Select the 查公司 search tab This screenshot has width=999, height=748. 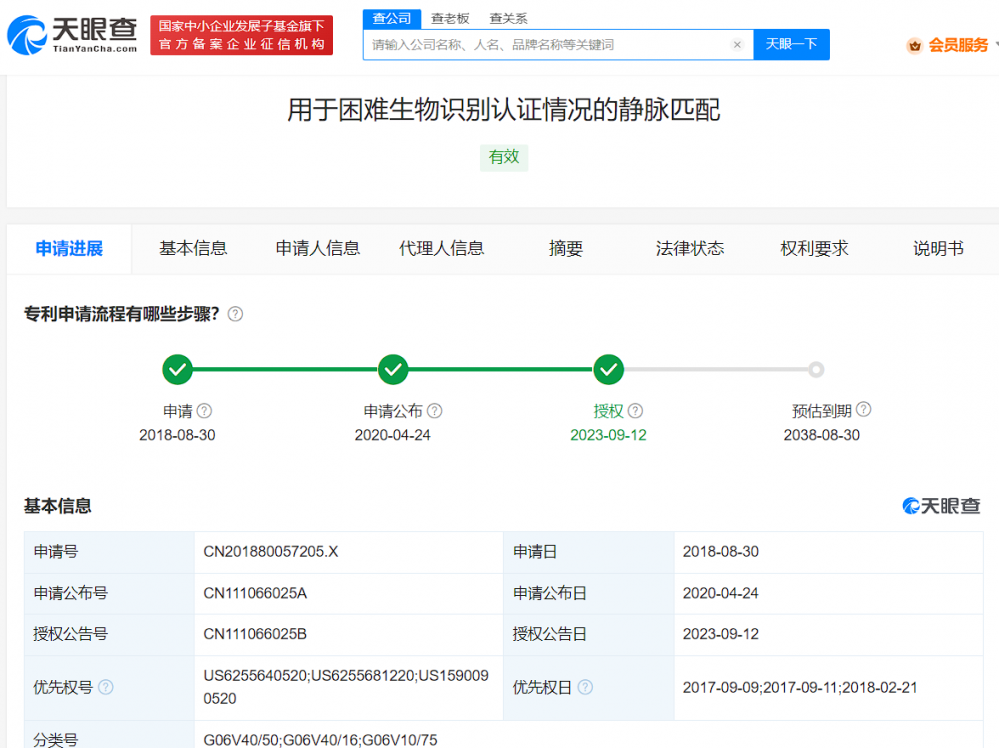[392, 18]
